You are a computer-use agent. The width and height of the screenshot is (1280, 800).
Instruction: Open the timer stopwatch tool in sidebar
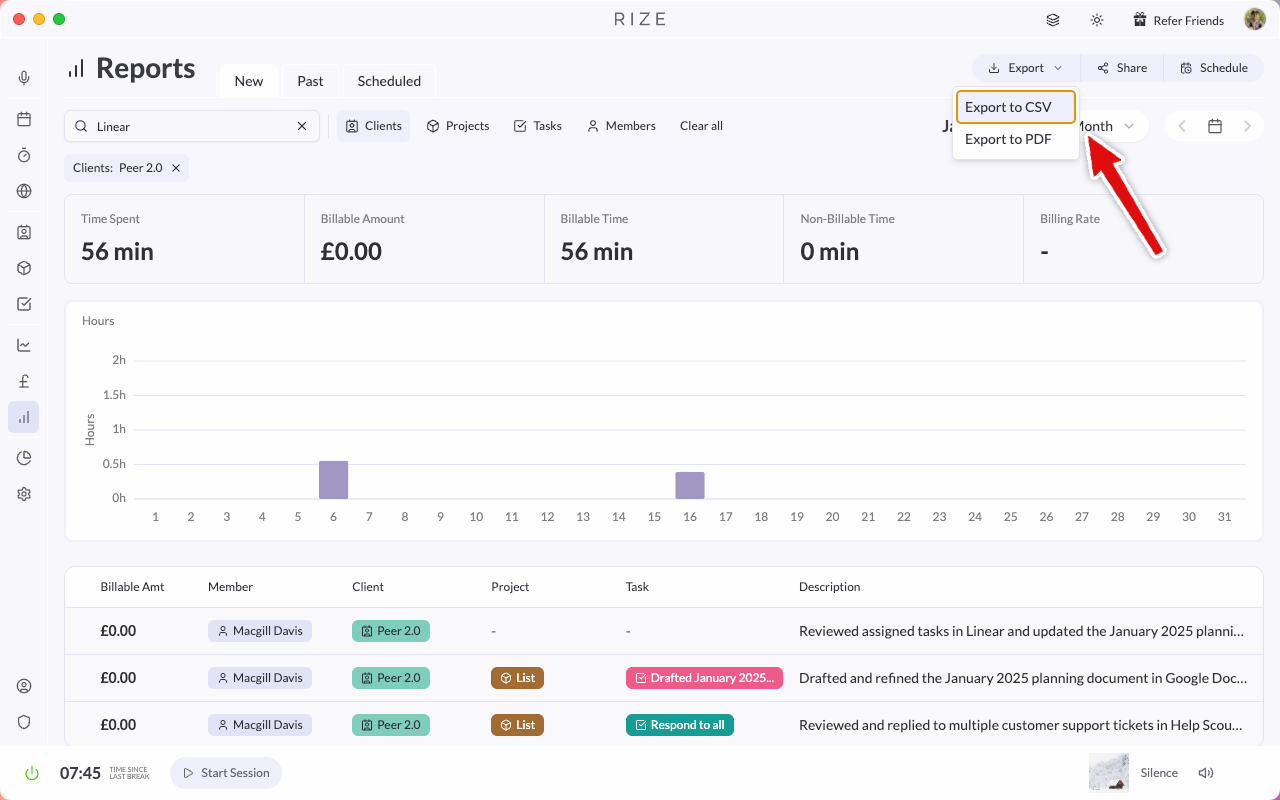pos(24,155)
